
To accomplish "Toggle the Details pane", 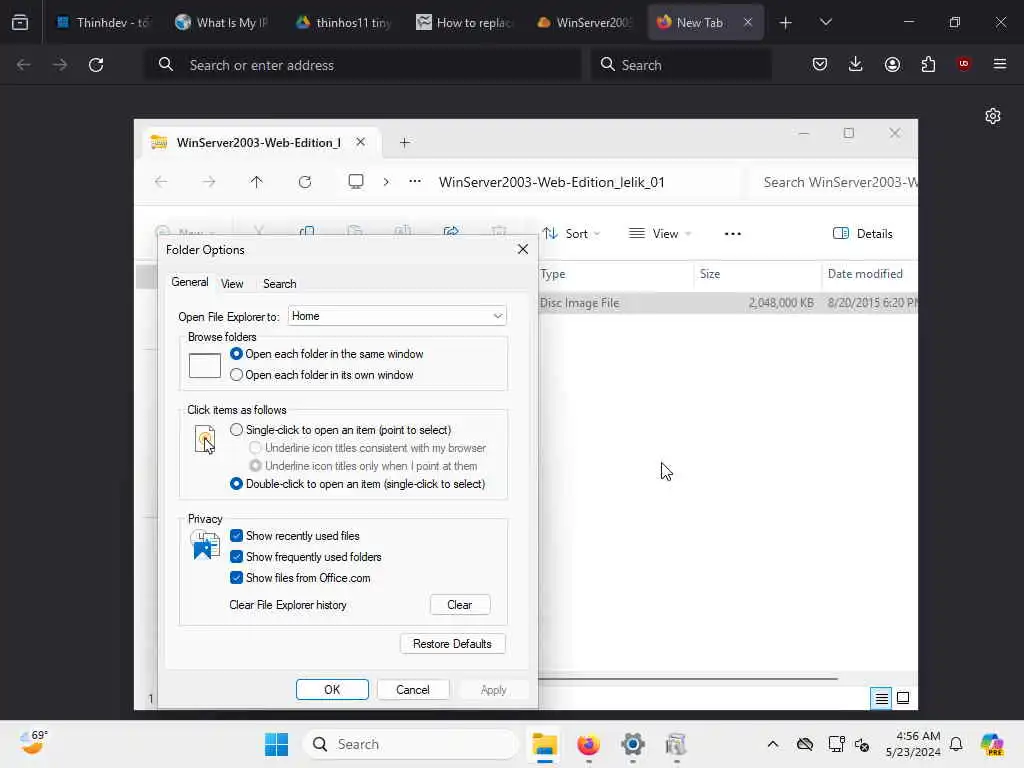I will coord(862,234).
